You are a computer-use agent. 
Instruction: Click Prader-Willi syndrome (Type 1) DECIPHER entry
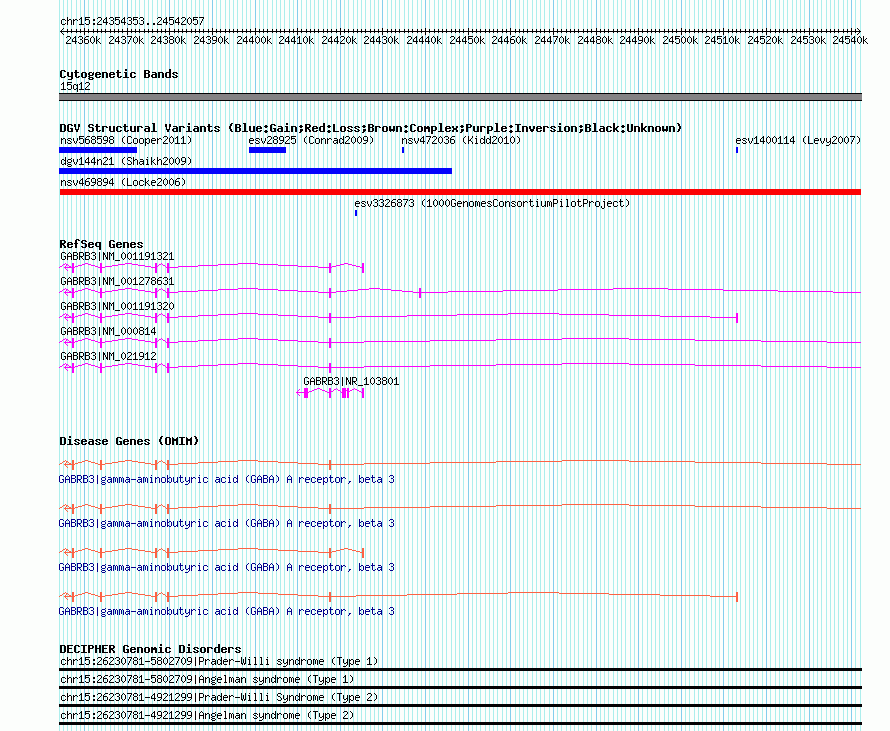point(219,661)
